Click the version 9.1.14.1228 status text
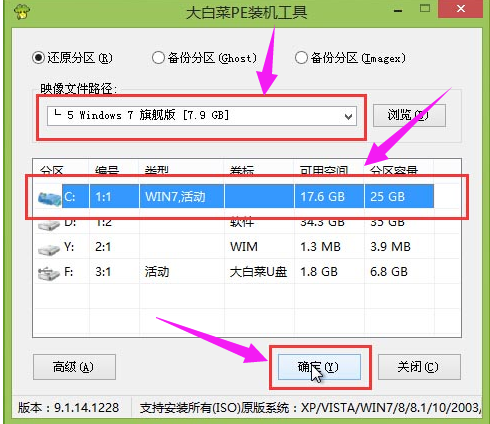The image size is (490, 424). (68, 407)
